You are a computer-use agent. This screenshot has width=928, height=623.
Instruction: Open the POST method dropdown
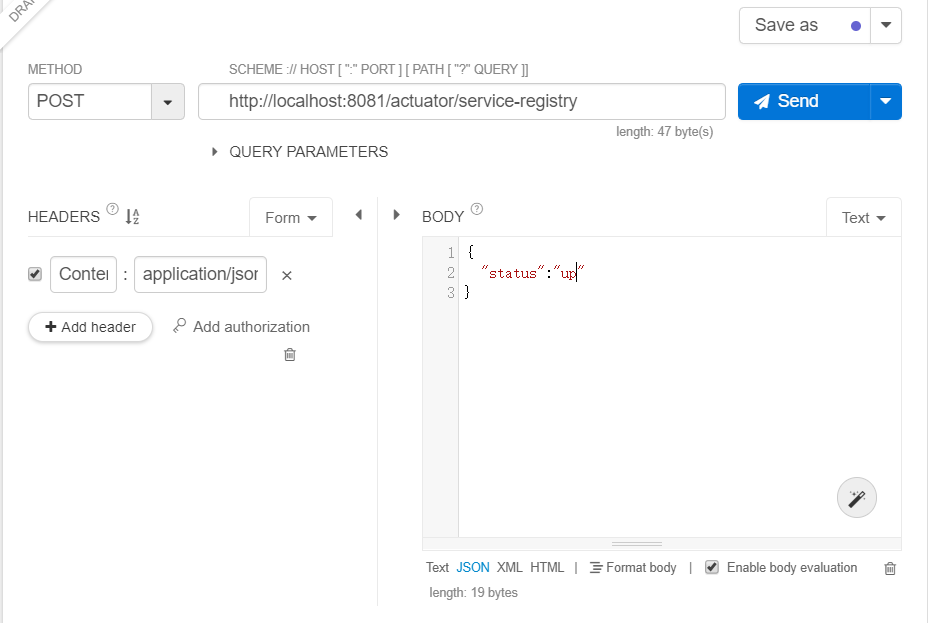pos(167,102)
